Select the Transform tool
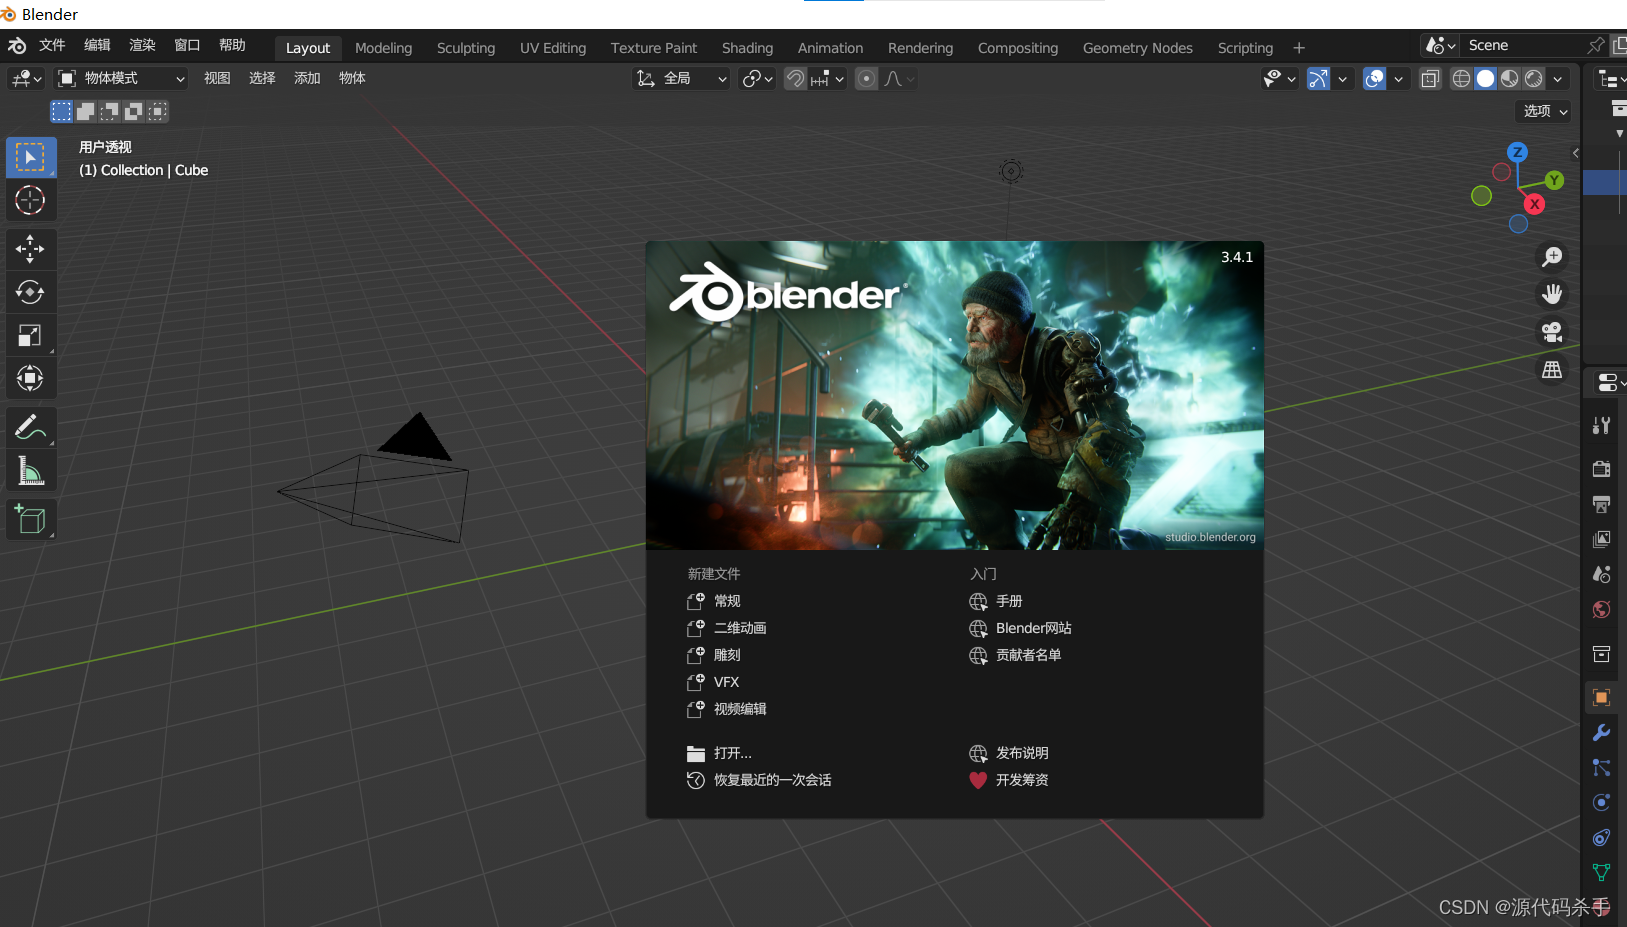This screenshot has height=927, width=1627. point(31,378)
